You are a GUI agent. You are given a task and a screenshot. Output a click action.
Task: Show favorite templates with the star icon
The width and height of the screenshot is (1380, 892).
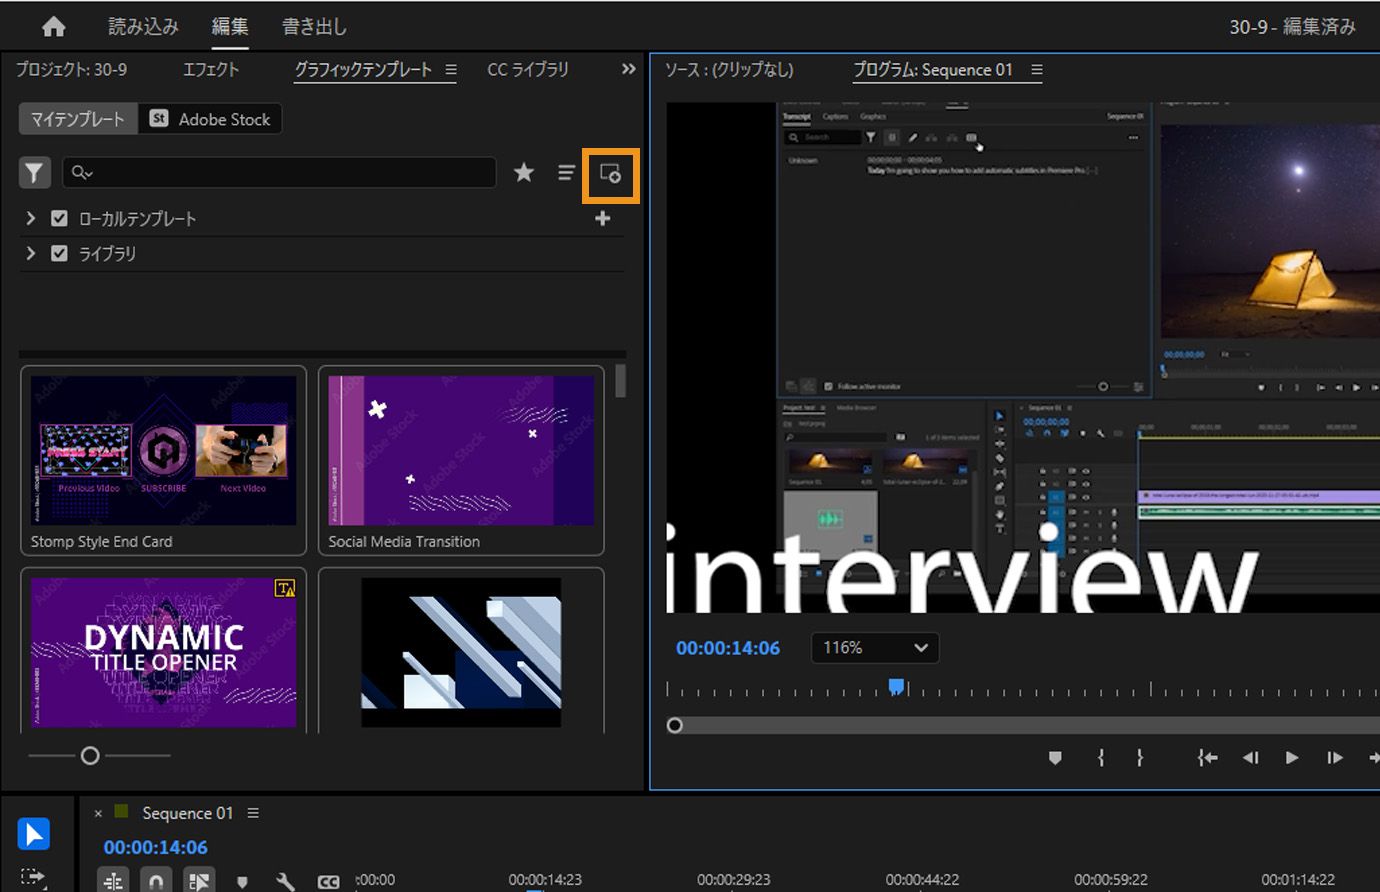(x=523, y=173)
